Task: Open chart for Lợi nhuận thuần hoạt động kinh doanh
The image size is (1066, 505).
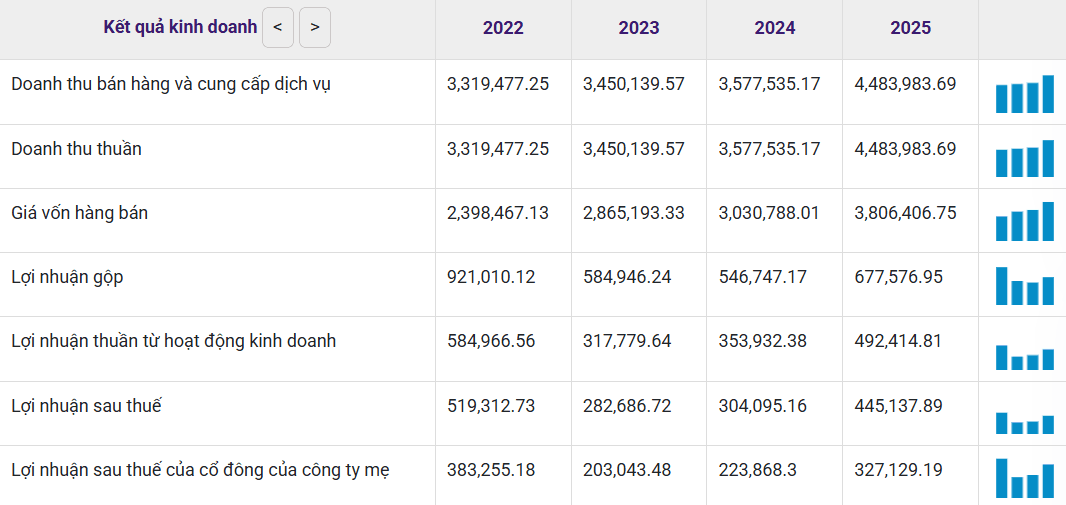Action: click(1025, 358)
